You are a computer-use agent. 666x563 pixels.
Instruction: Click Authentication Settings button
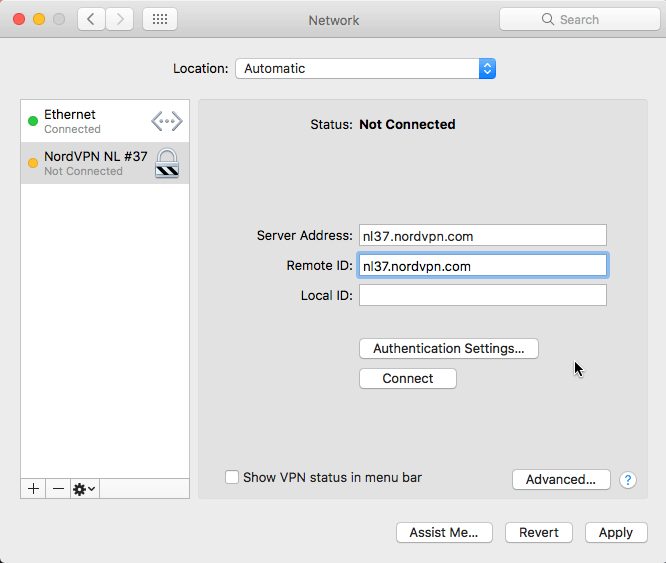(x=448, y=349)
